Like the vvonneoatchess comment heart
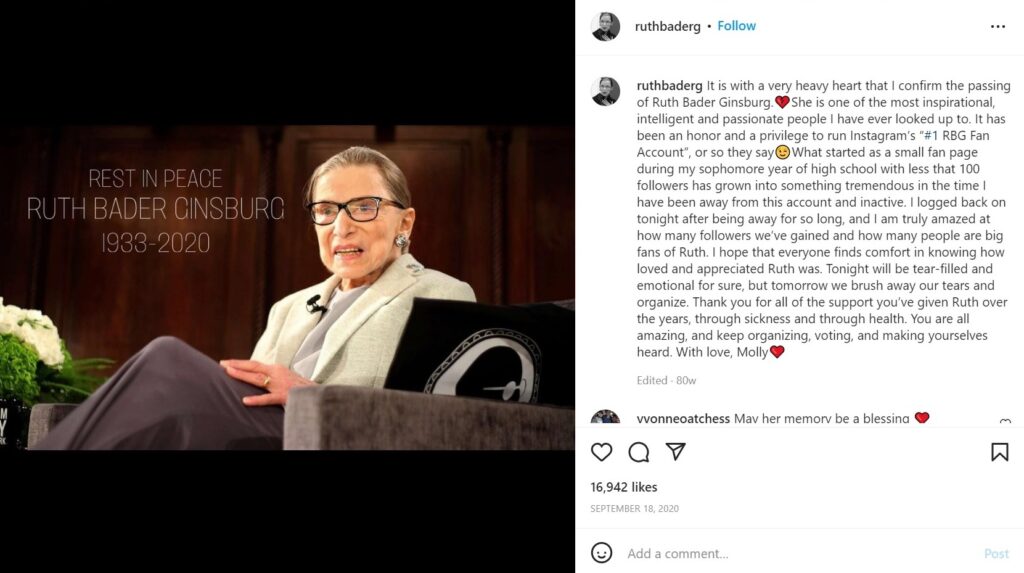Viewport: 1024px width, 573px height. click(1005, 421)
